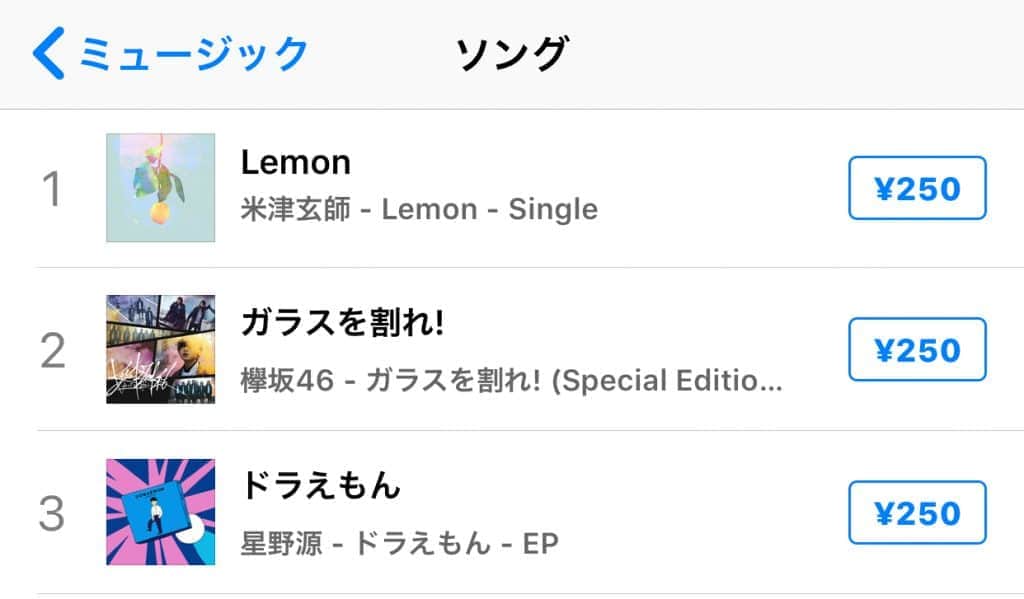Tap the ソング page title
The width and height of the screenshot is (1024, 599).
click(x=512, y=53)
